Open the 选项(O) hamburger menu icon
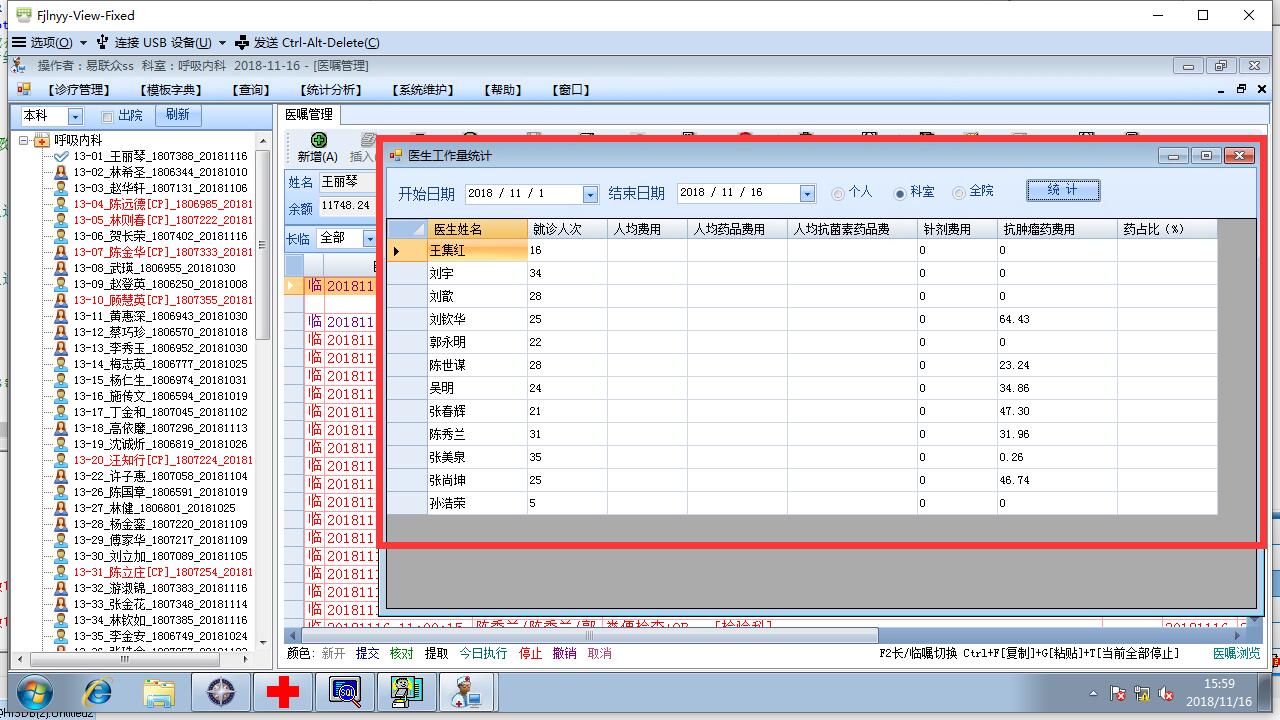This screenshot has width=1280, height=720. point(19,43)
